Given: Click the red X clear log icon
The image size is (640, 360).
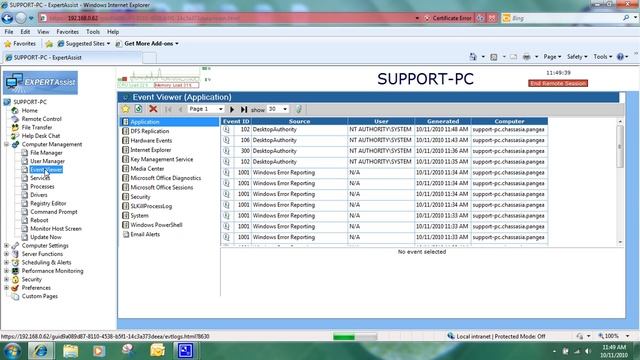Looking at the screenshot, I should click(153, 109).
